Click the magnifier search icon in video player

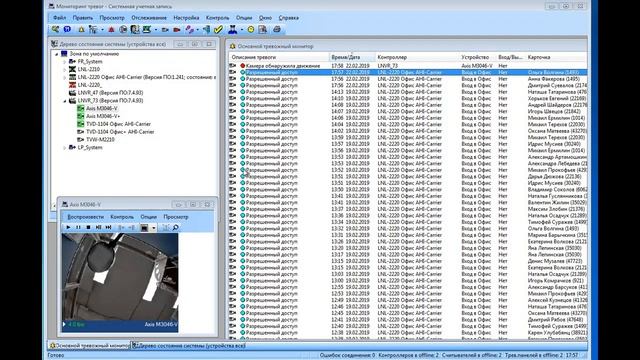[176, 227]
